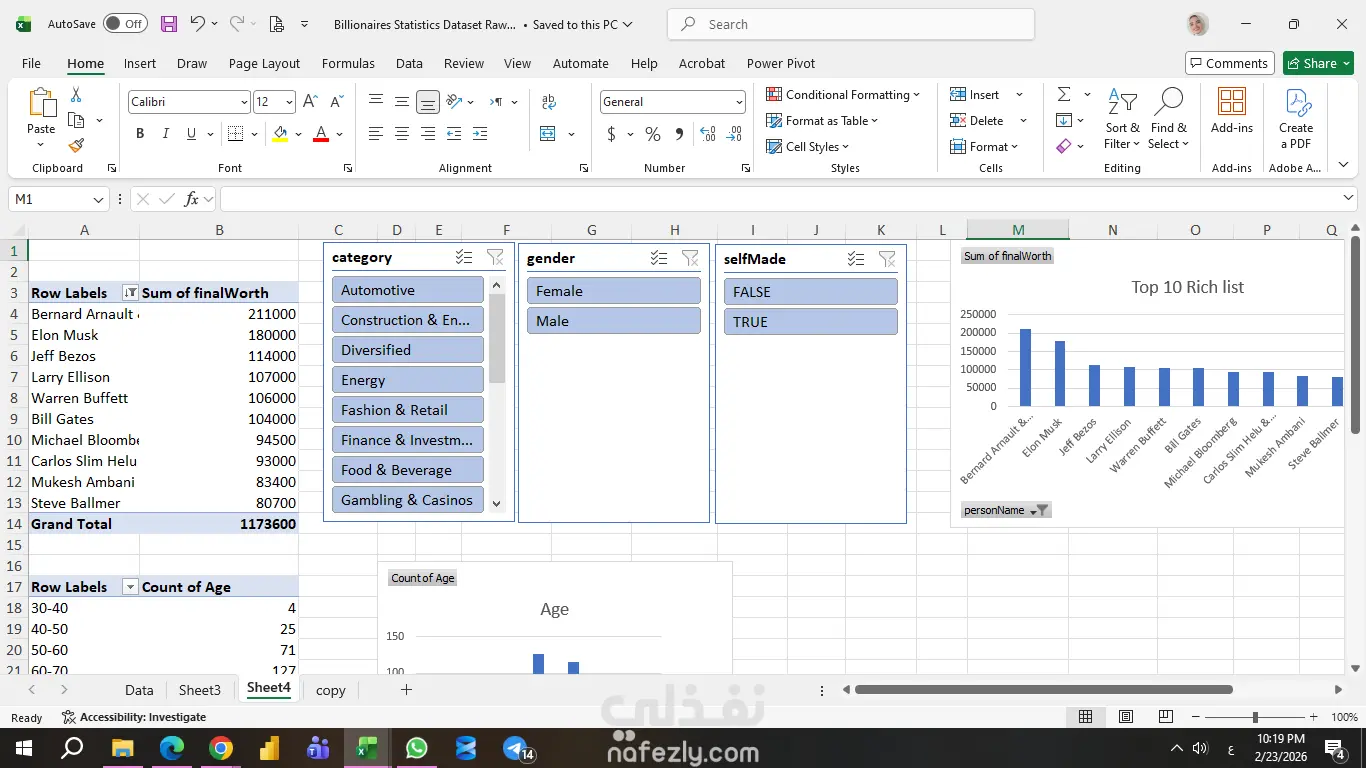The height and width of the screenshot is (768, 1366).
Task: Increase the font size
Action: click(x=310, y=102)
